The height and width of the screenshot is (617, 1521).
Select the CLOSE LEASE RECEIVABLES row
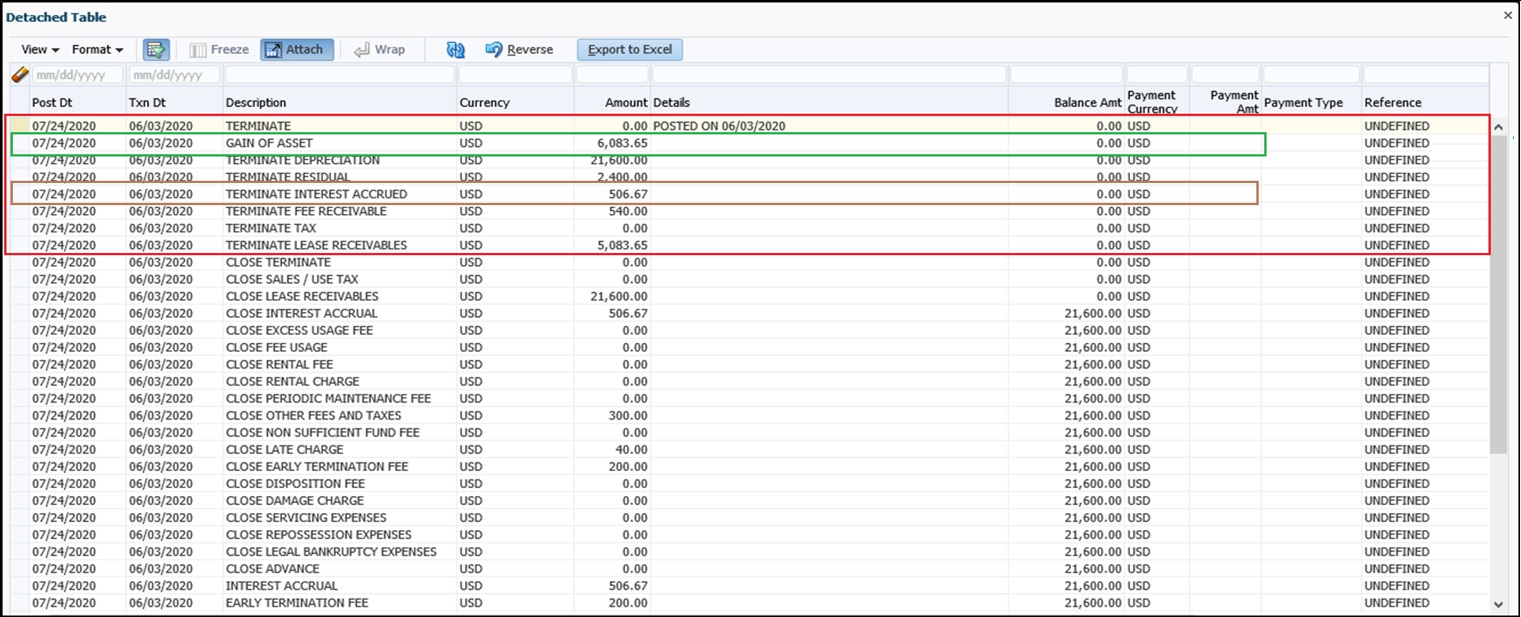749,296
